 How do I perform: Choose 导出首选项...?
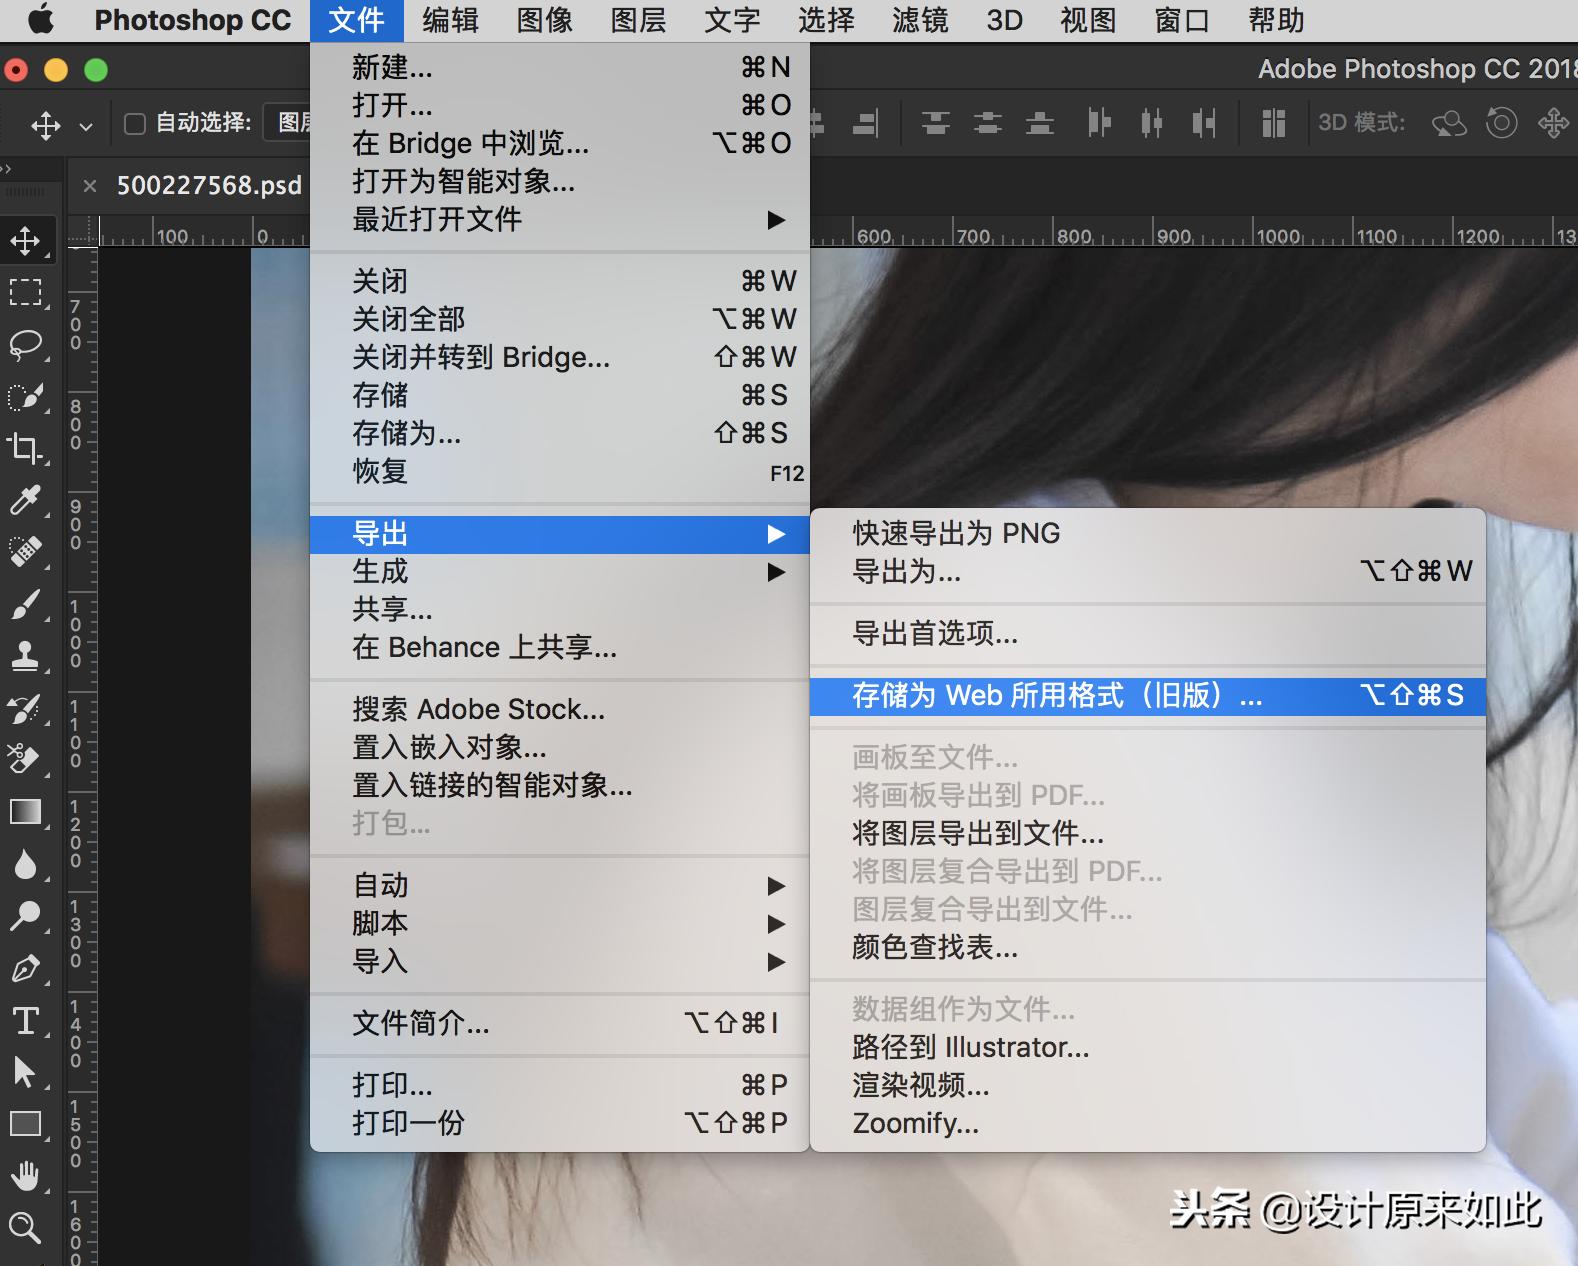[1148, 633]
